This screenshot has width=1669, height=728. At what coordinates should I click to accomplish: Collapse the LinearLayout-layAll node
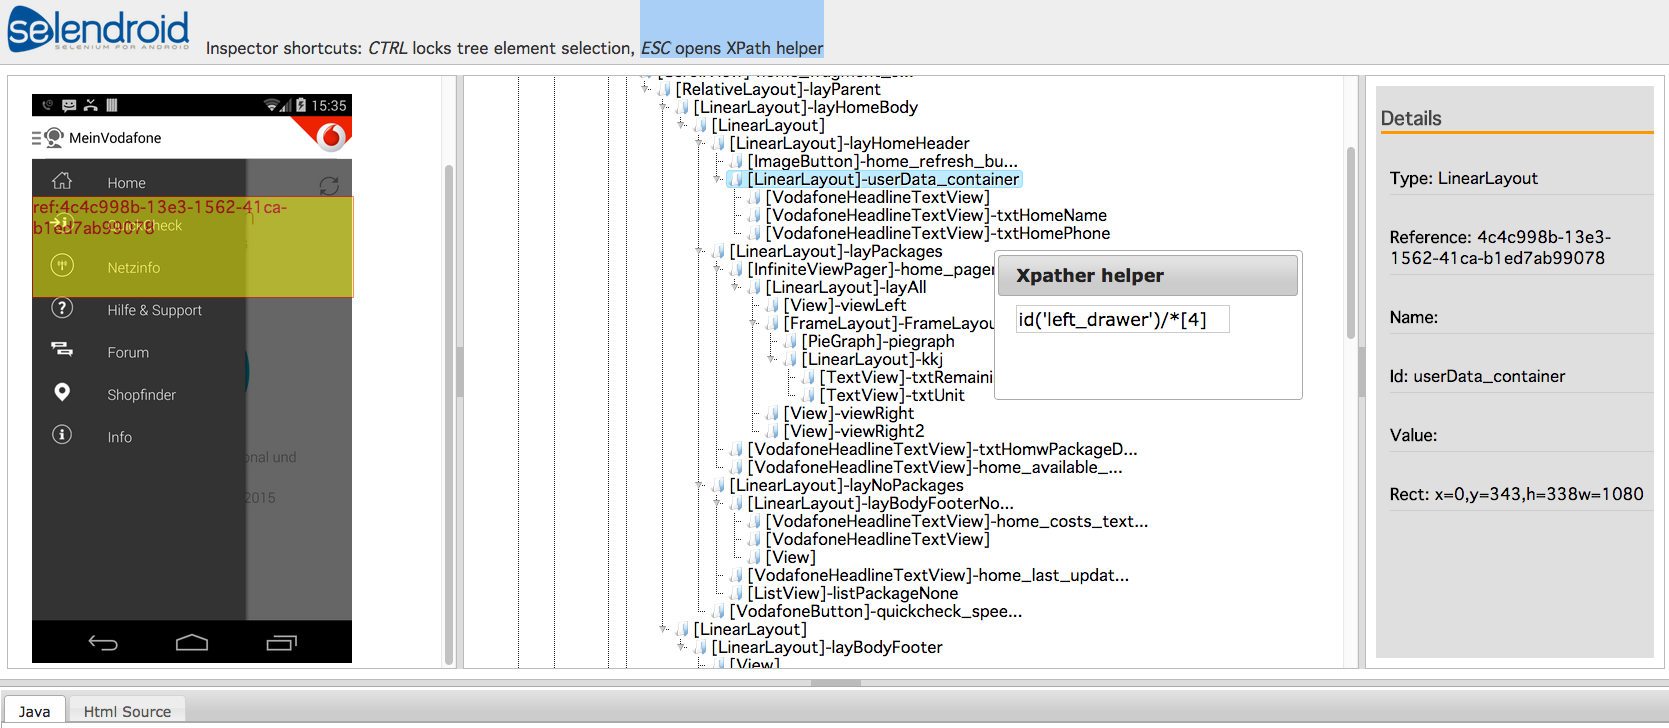click(x=736, y=287)
